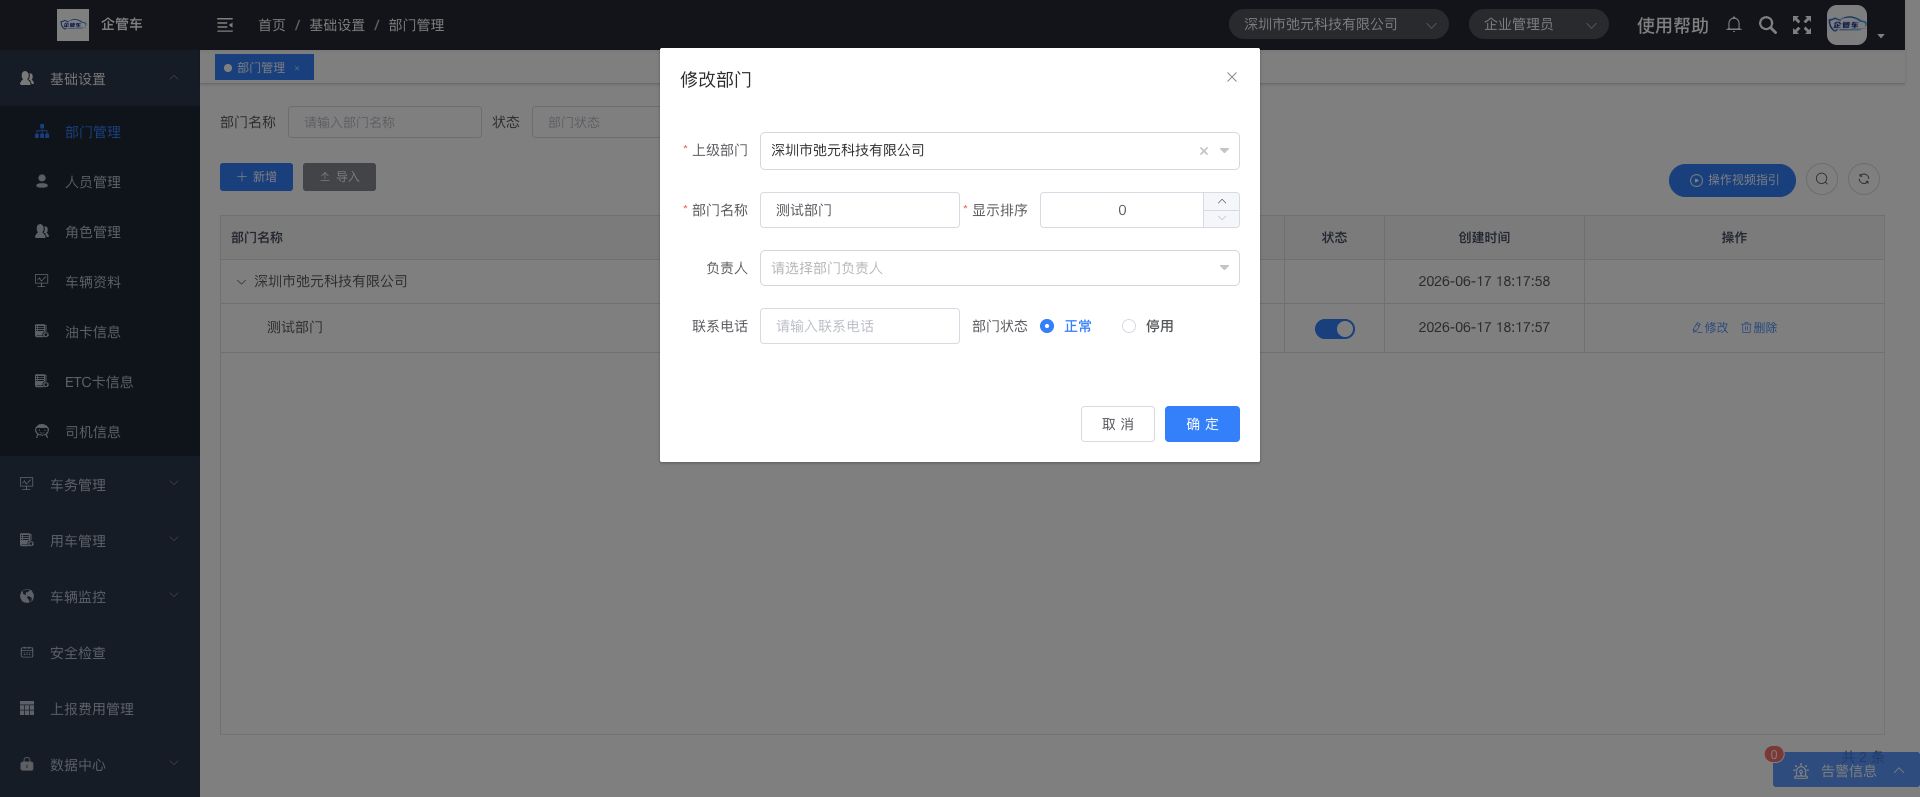The image size is (1920, 797).
Task: Open 角色管理 in the sidebar
Action: tap(100, 232)
